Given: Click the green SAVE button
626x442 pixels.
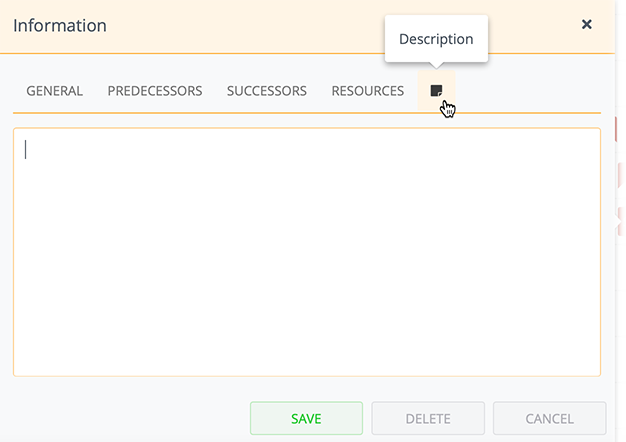Looking at the screenshot, I should (306, 418).
